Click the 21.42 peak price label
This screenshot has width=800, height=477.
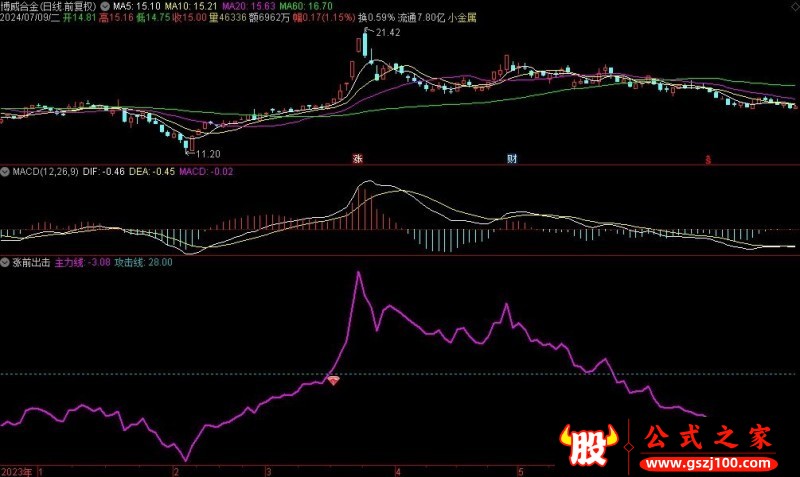coord(388,33)
